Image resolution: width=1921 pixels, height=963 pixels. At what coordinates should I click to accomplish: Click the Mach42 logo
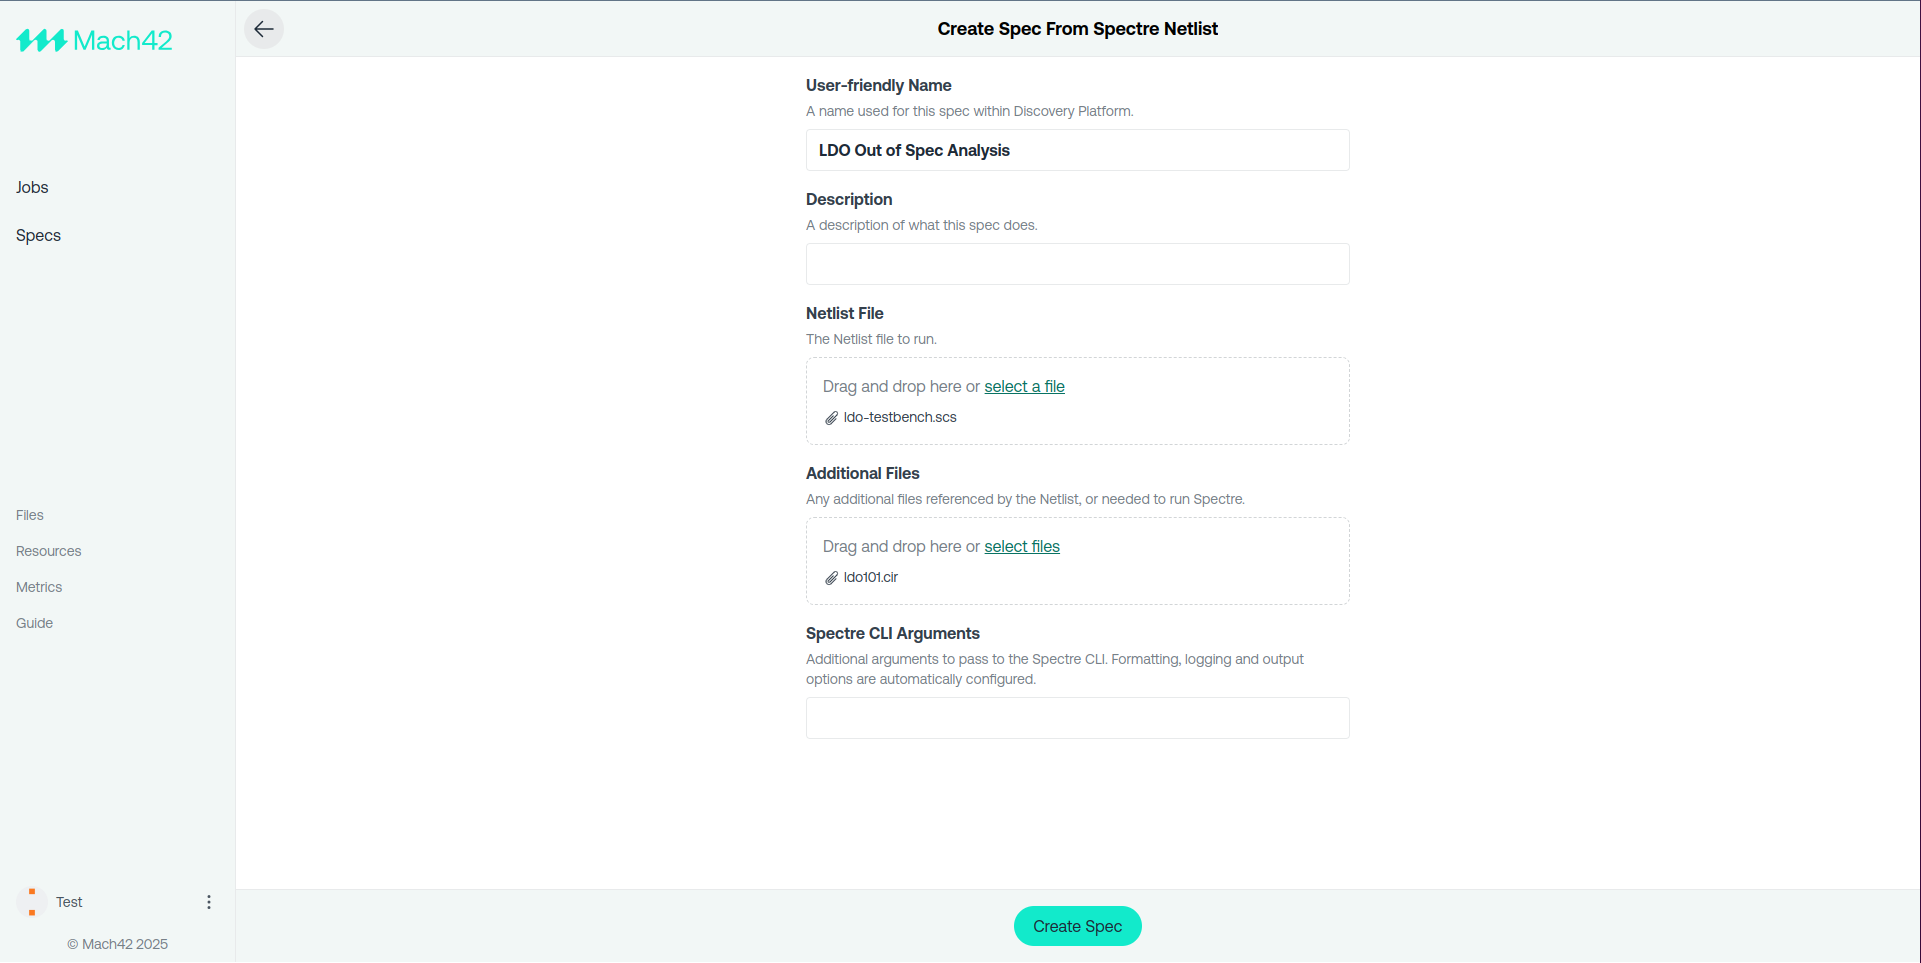click(94, 41)
